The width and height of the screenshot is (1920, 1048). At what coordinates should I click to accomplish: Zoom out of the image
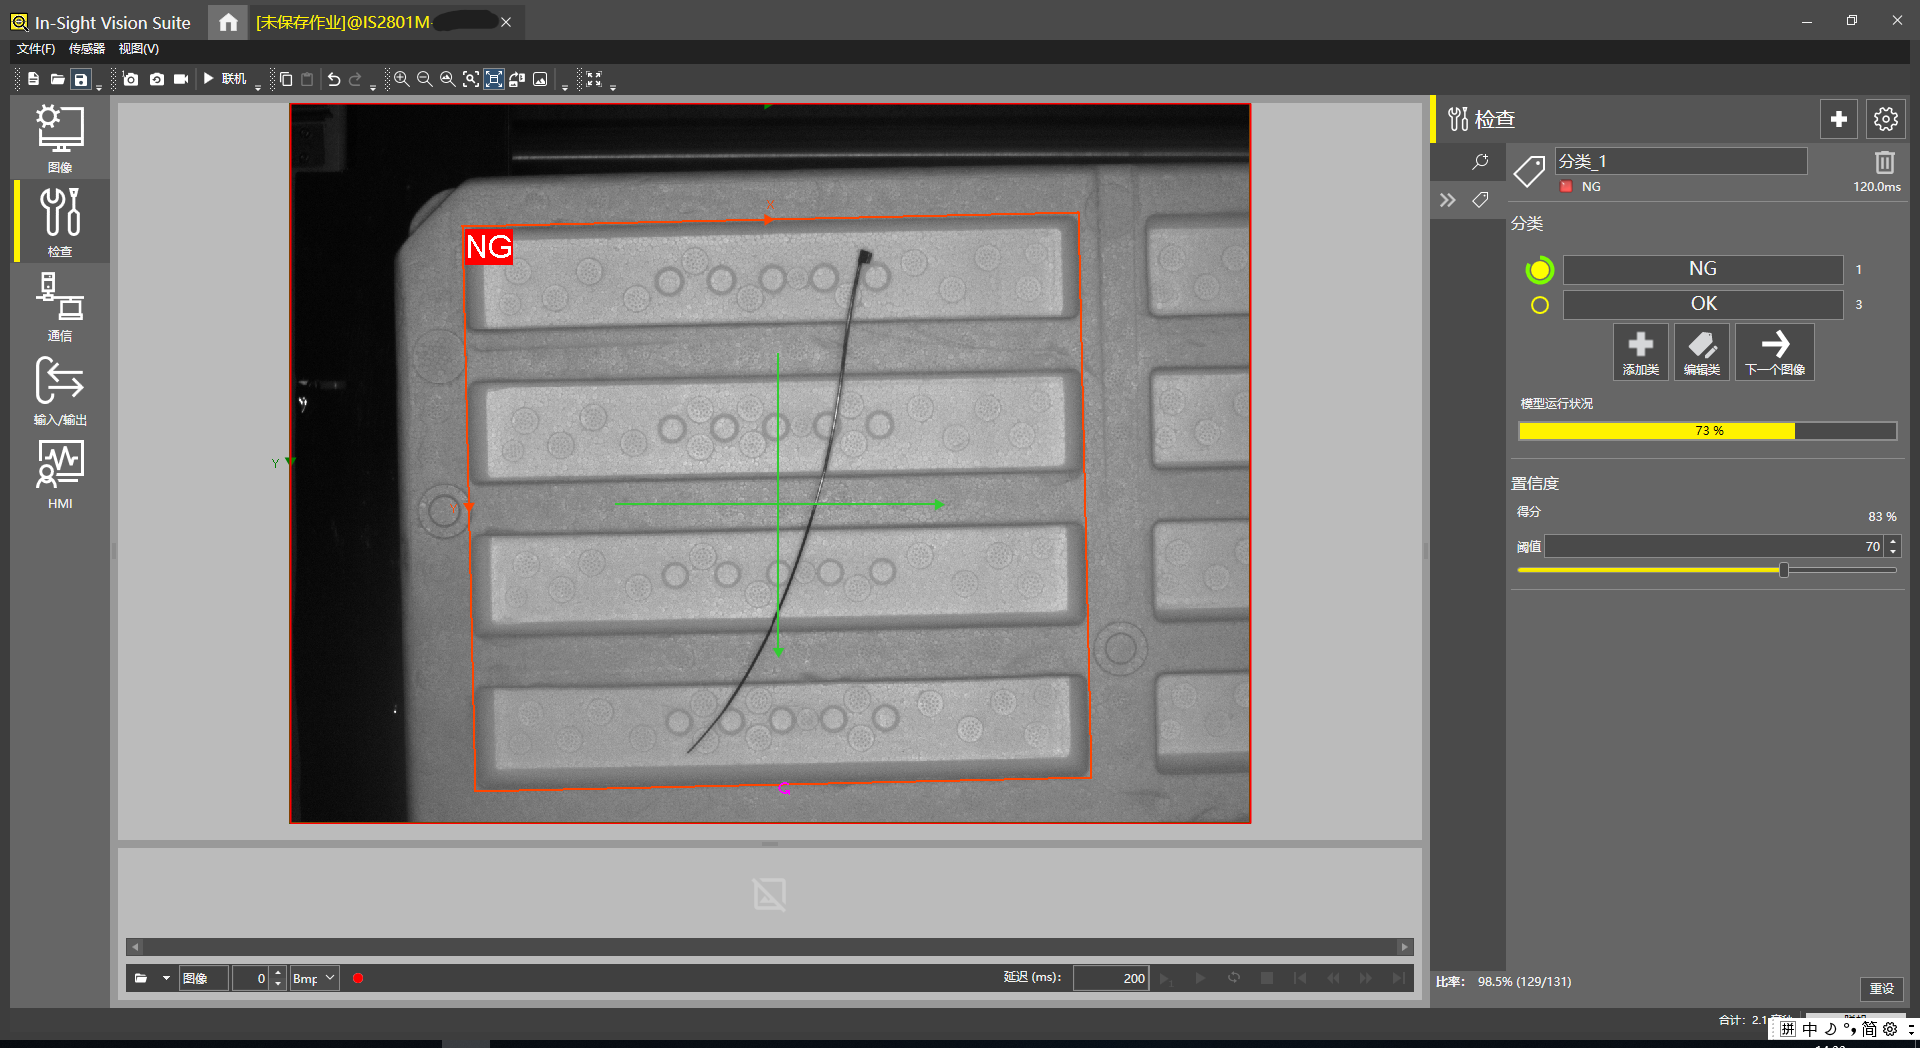coord(424,79)
